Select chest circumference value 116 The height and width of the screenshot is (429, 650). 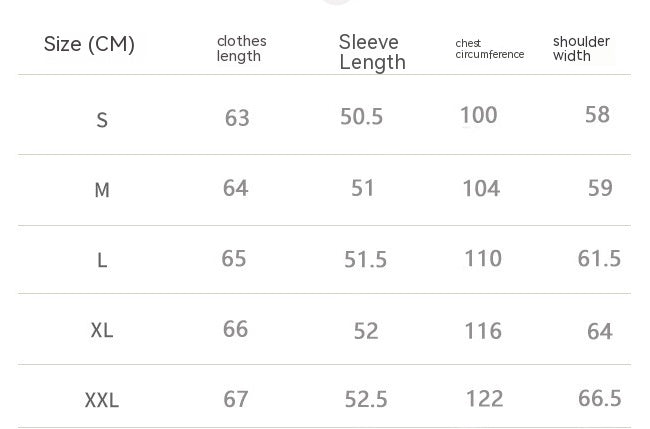[483, 331]
